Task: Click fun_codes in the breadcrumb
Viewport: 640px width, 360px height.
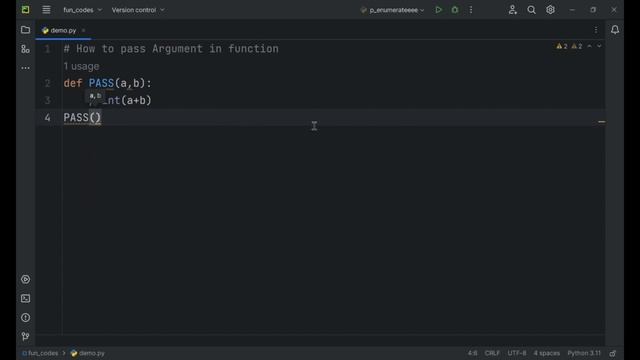Action: coord(40,353)
